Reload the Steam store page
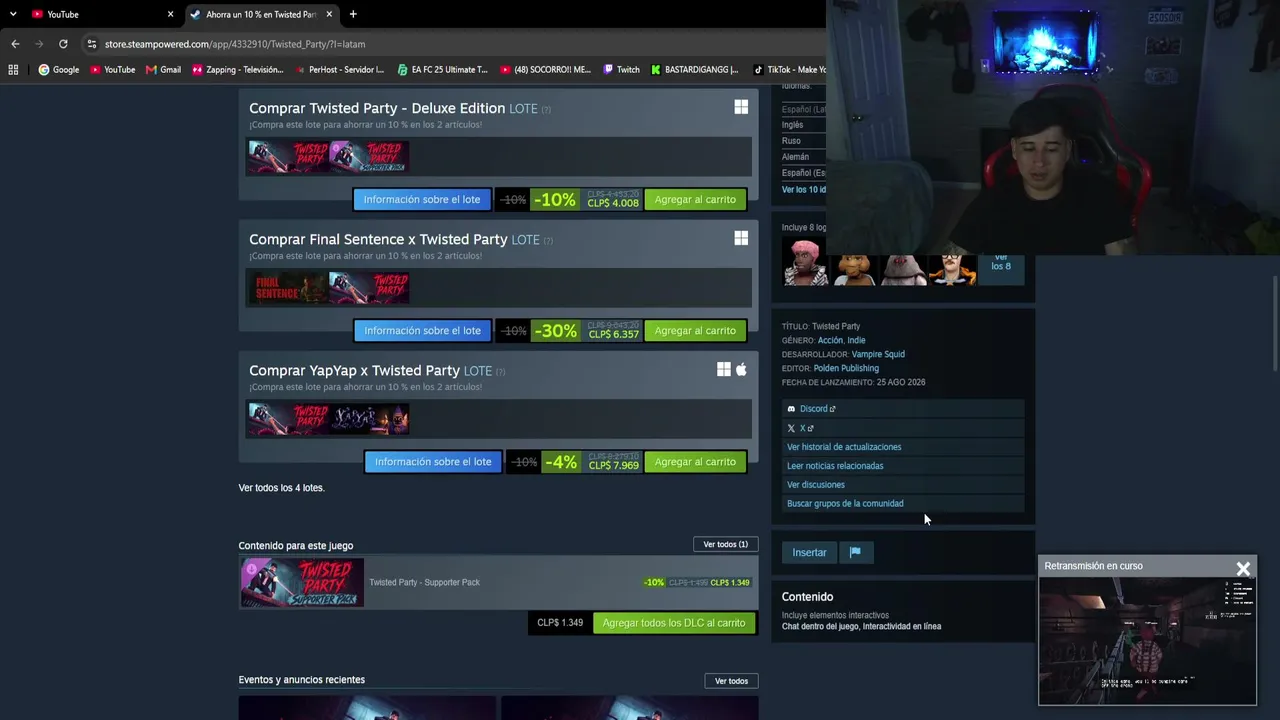The height and width of the screenshot is (720, 1280). click(63, 44)
